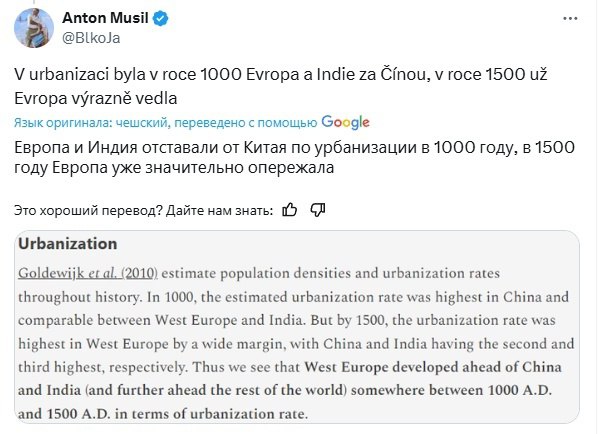
Task: Click the translated-from-Czech language notice
Action: click(x=192, y=123)
